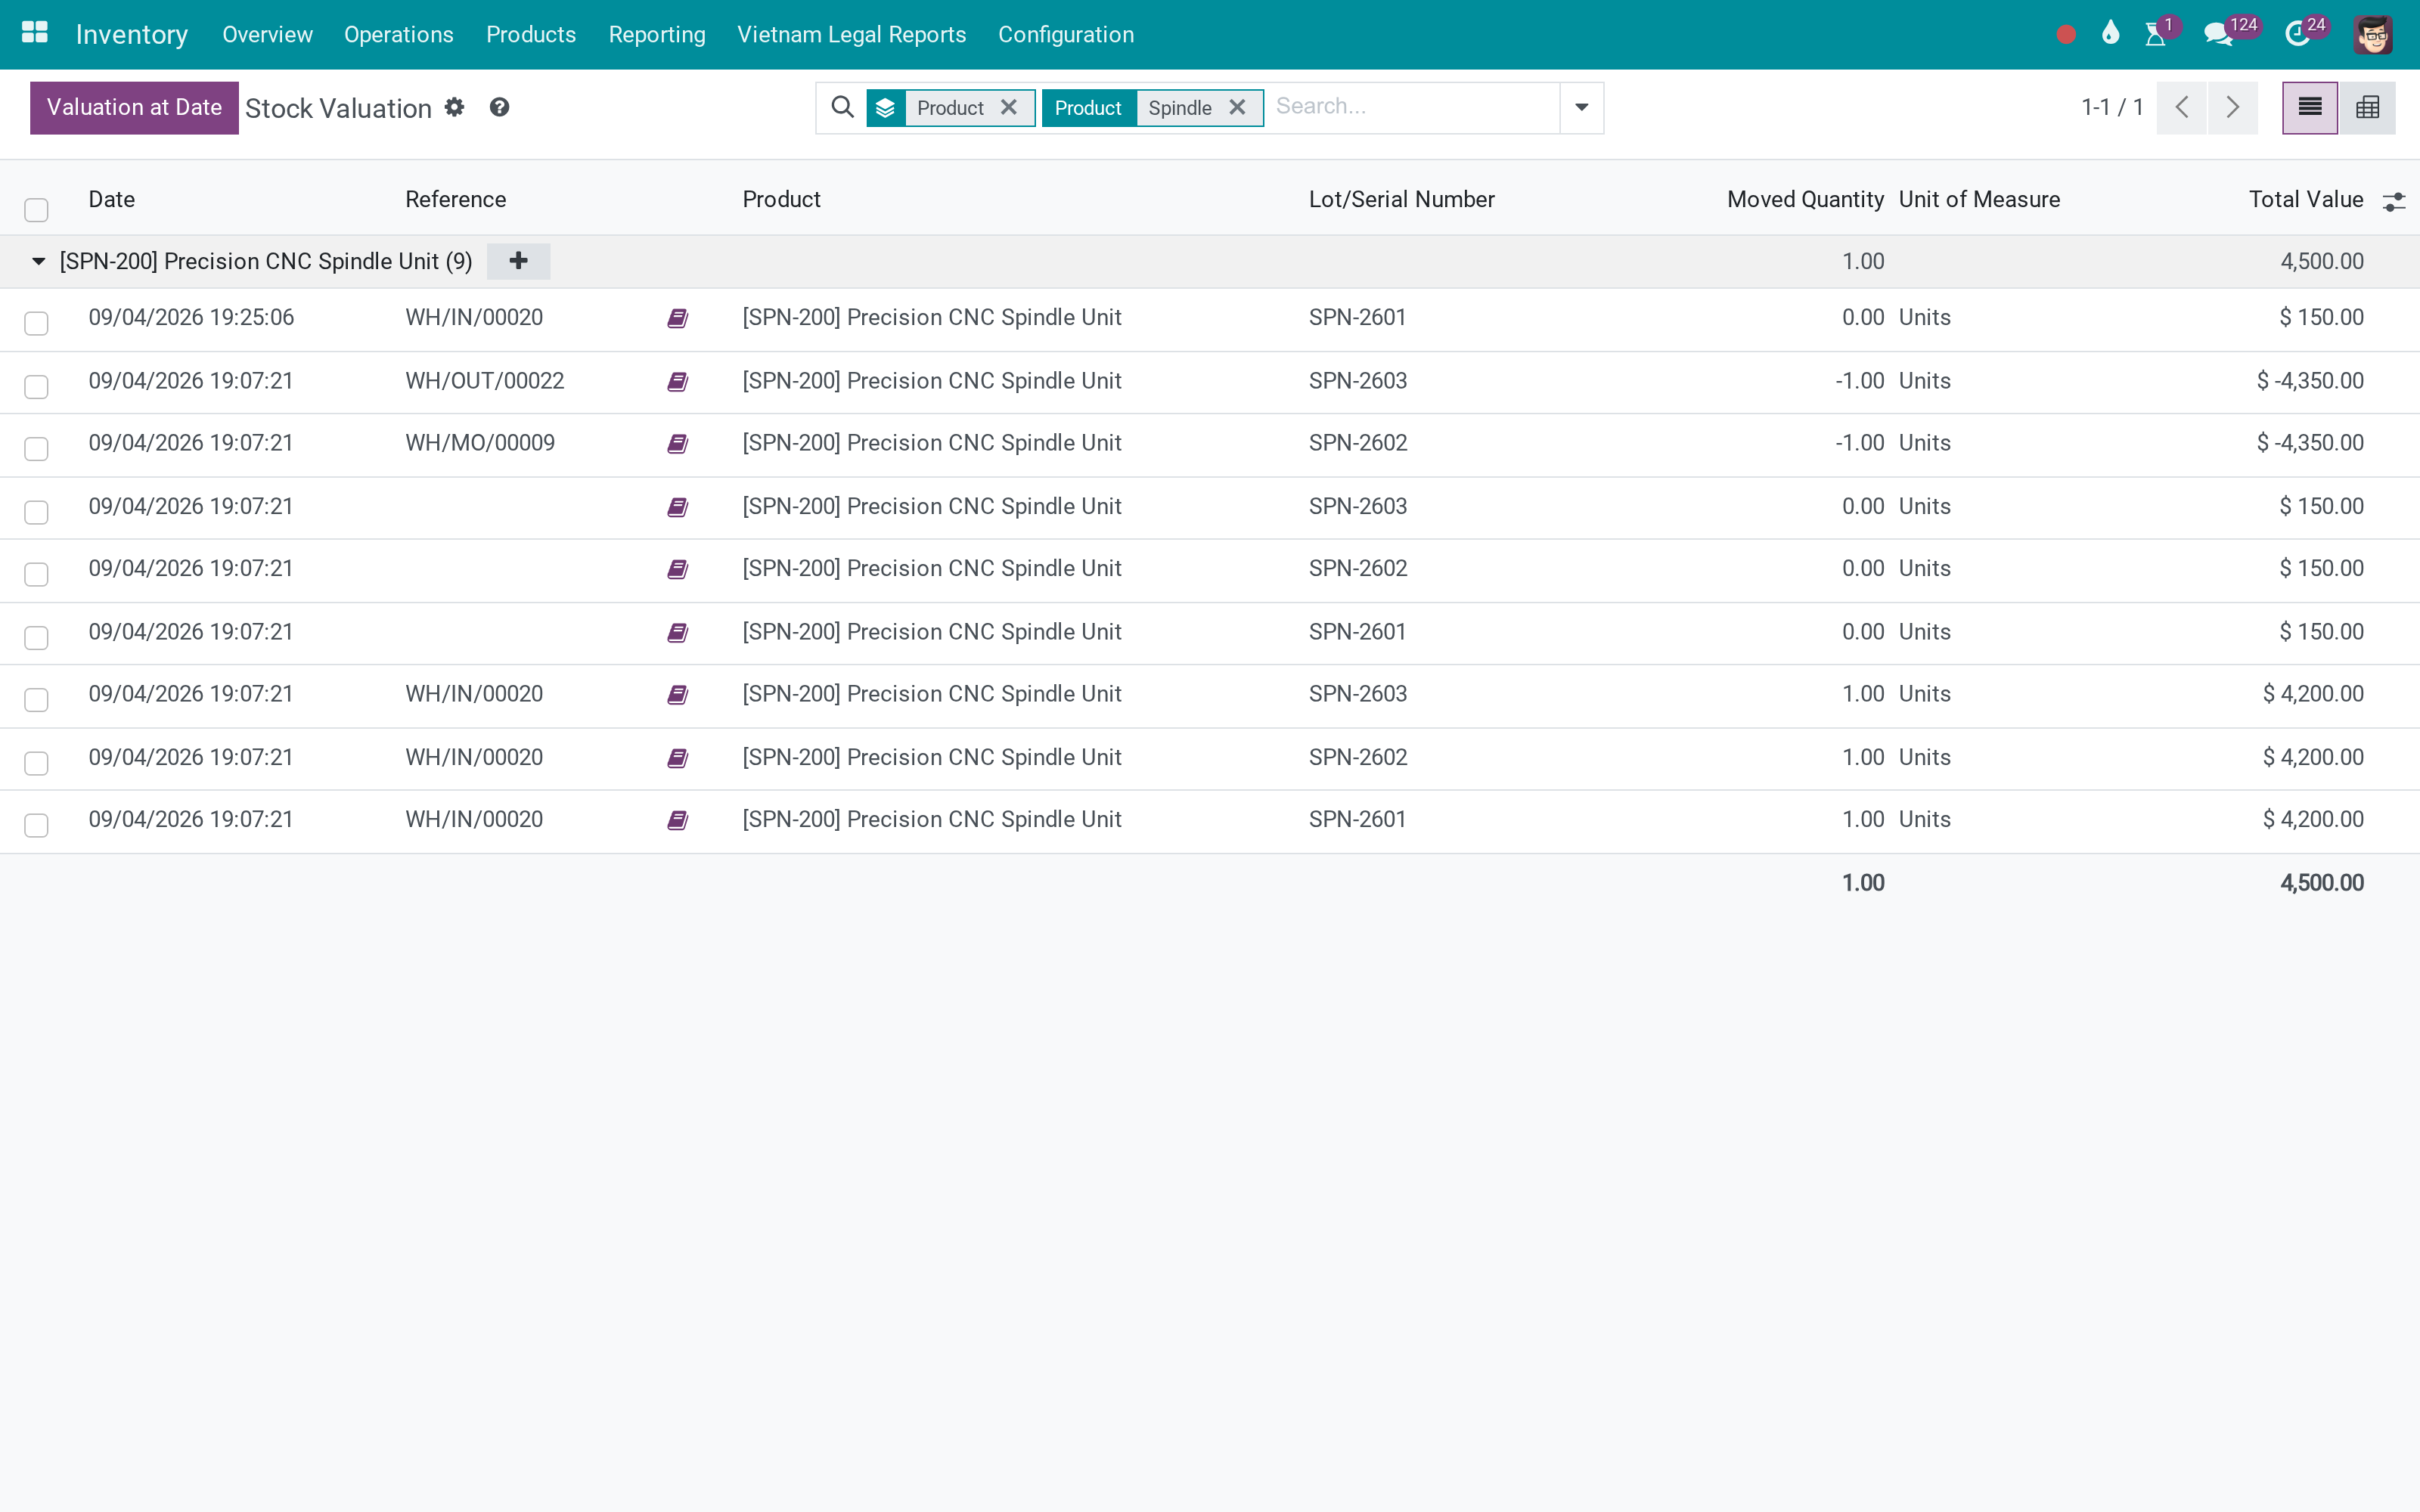Check the SPN-2603 0.00 quantity row checkbox
Viewport: 2420px width, 1512px height.
pyautogui.click(x=37, y=512)
